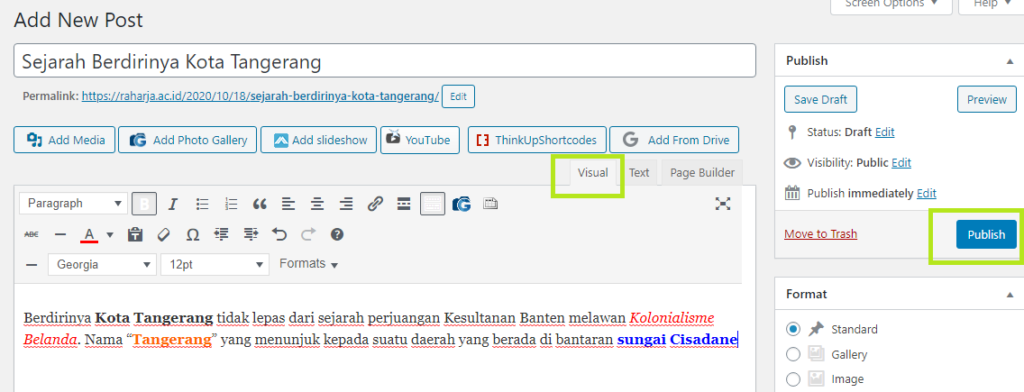Viewport: 1024px width, 392px height.
Task: Apply strikethrough formatting
Action: click(x=31, y=234)
